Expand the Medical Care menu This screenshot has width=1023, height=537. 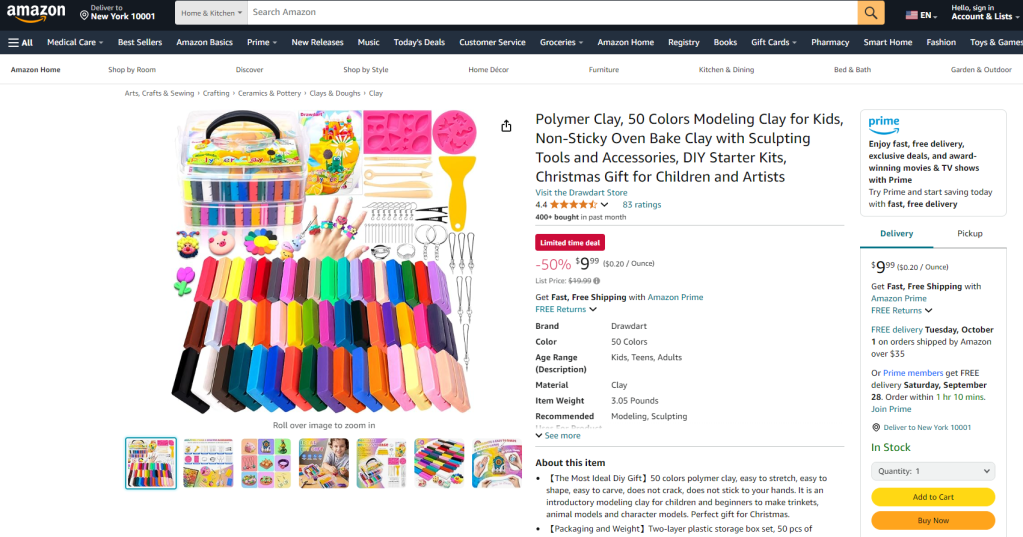coord(75,43)
